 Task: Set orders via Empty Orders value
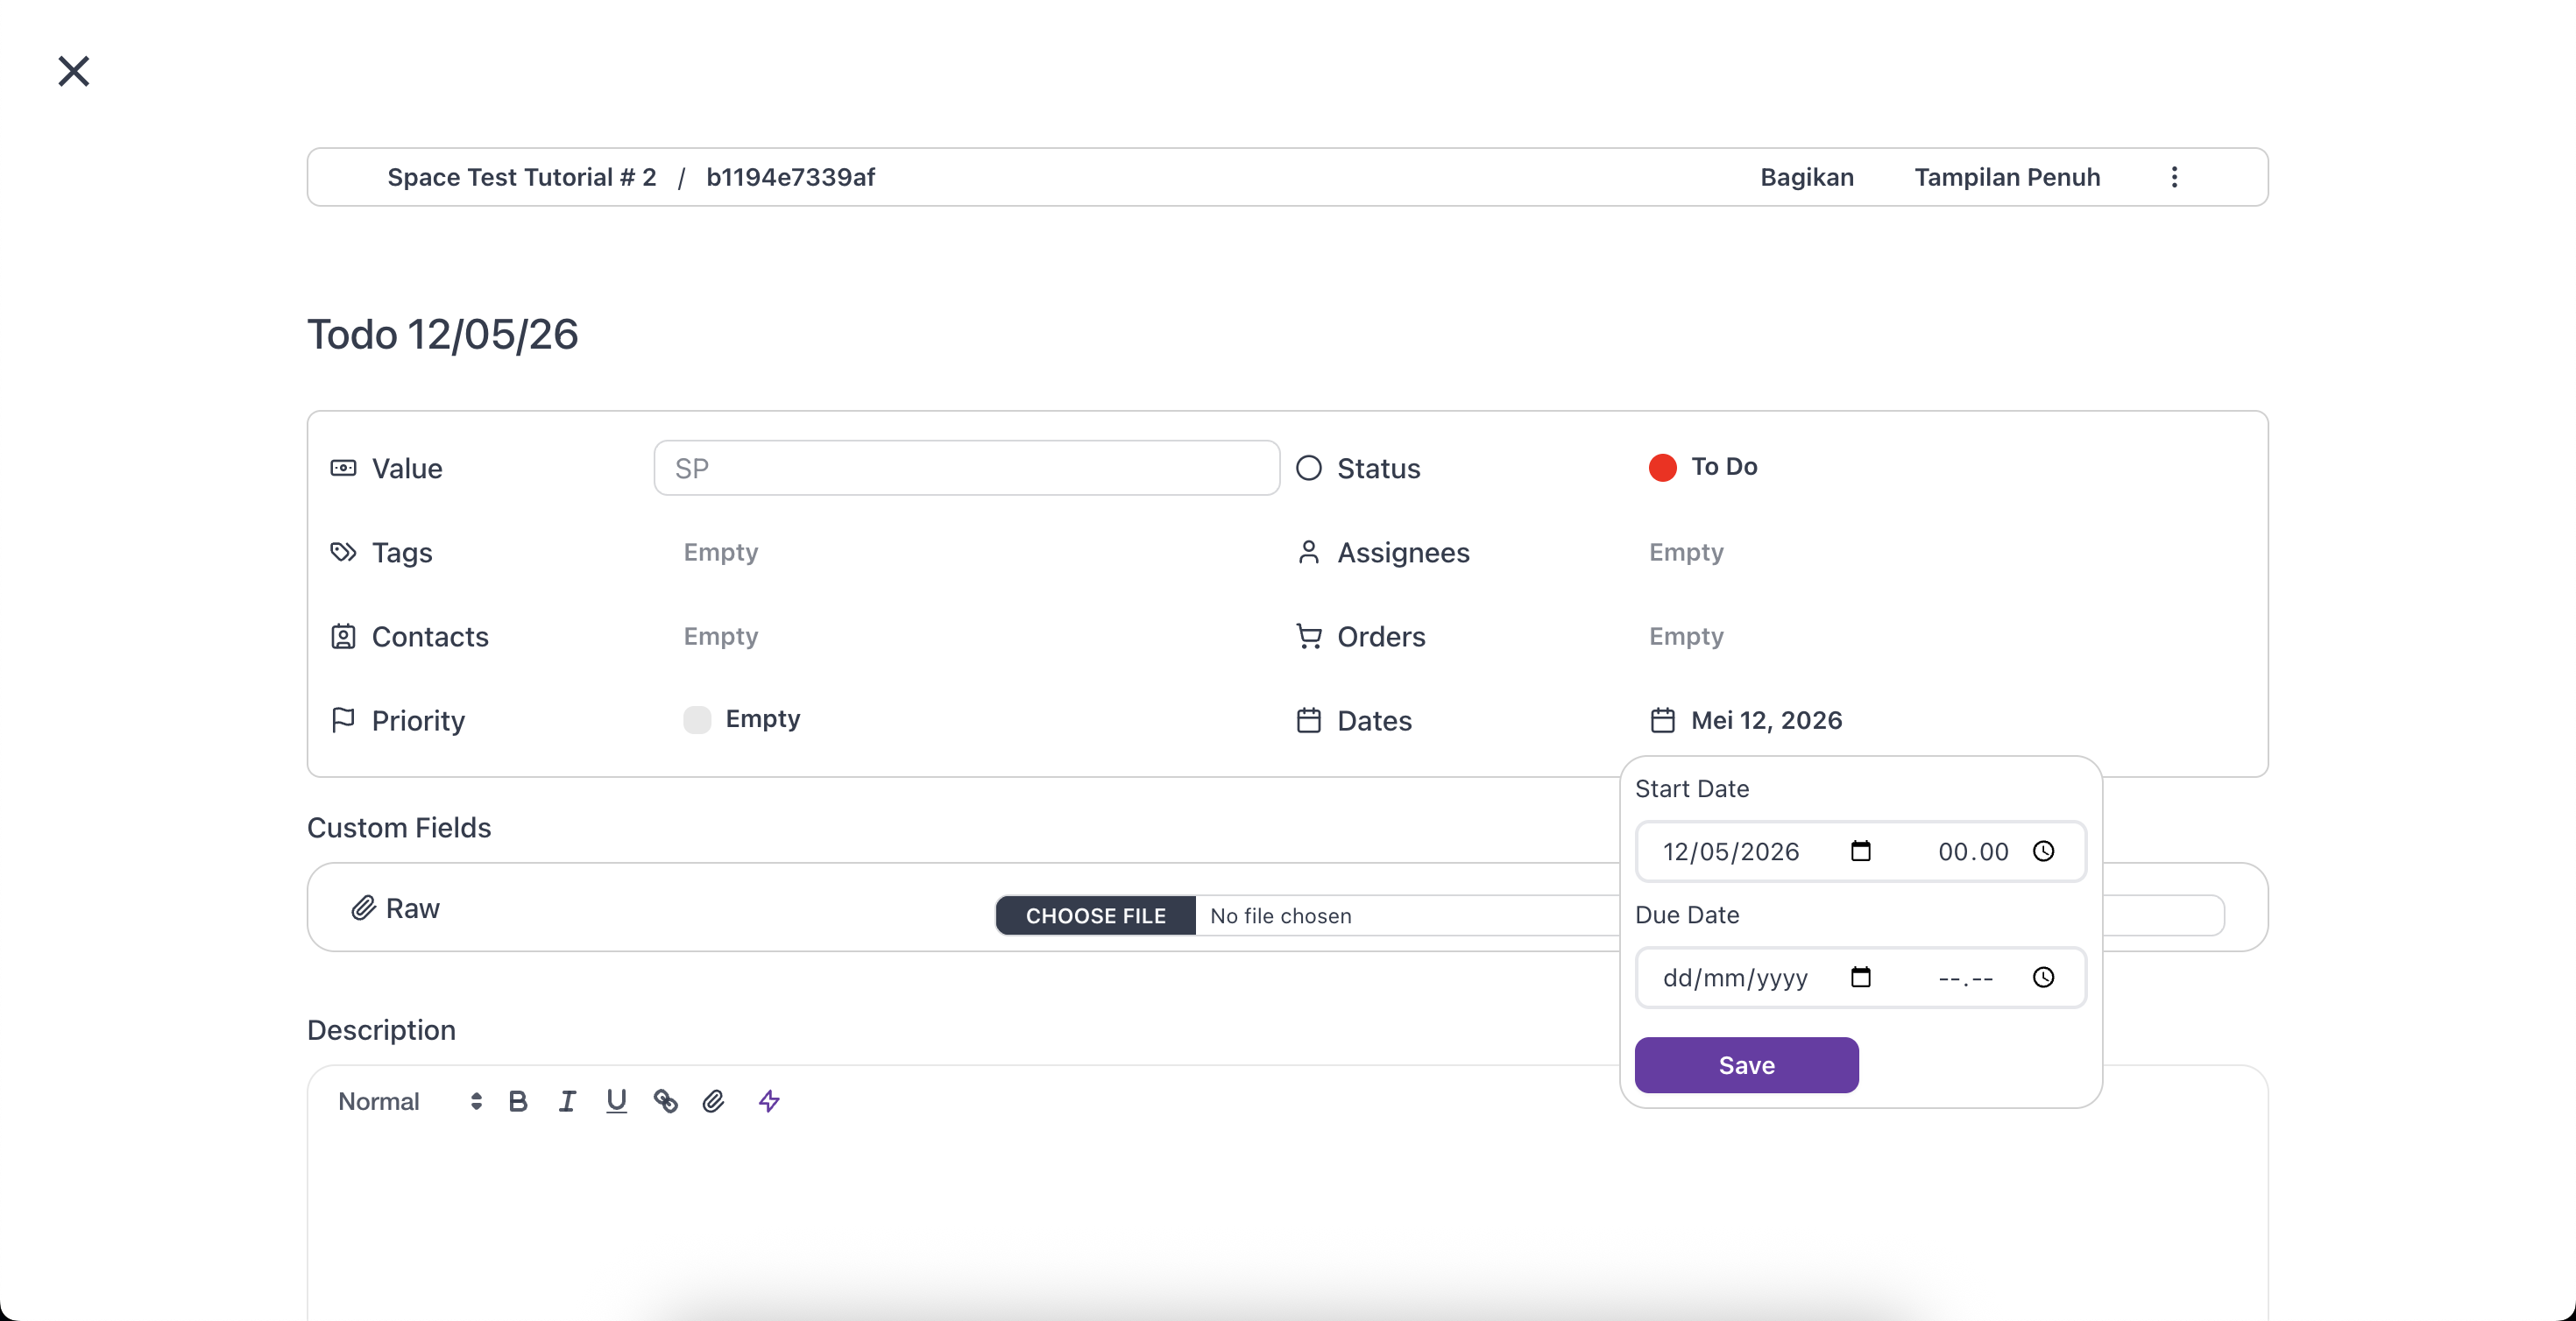click(1685, 636)
